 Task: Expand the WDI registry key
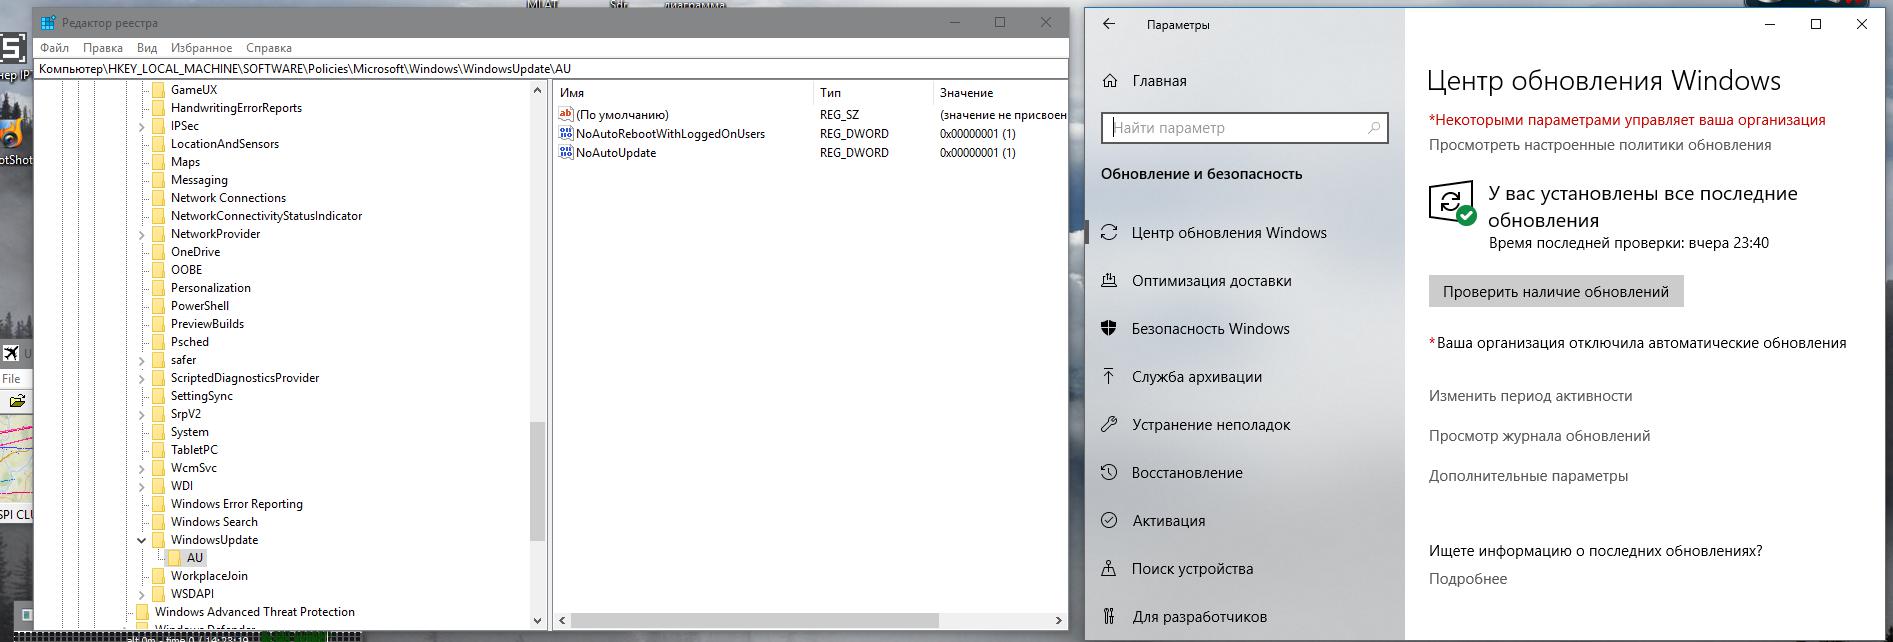click(x=142, y=486)
